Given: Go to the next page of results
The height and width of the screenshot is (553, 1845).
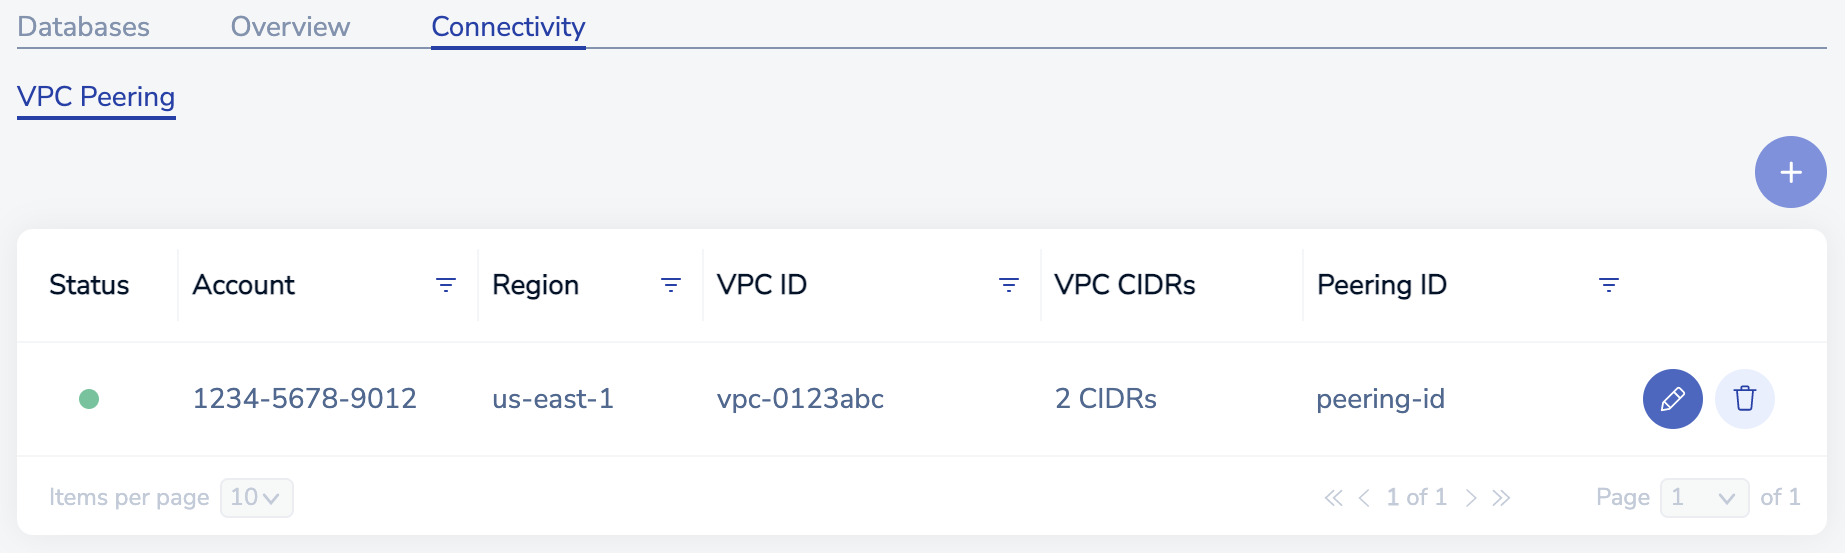Looking at the screenshot, I should [x=1470, y=498].
